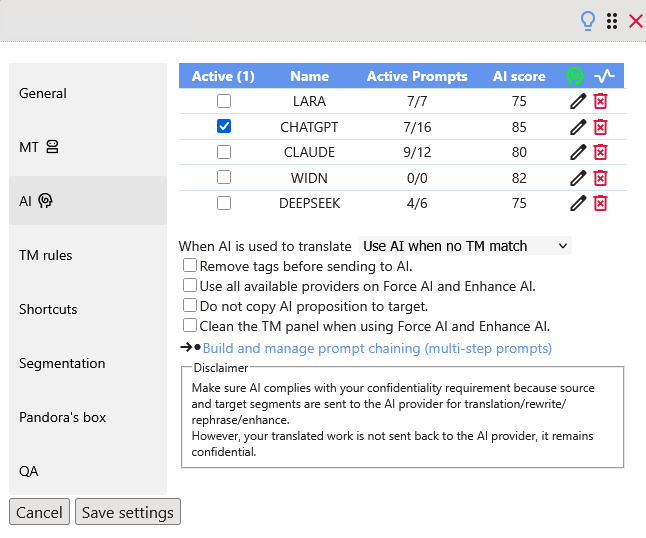Delete the CHATGPT provider
The image size is (646, 538).
(600, 127)
